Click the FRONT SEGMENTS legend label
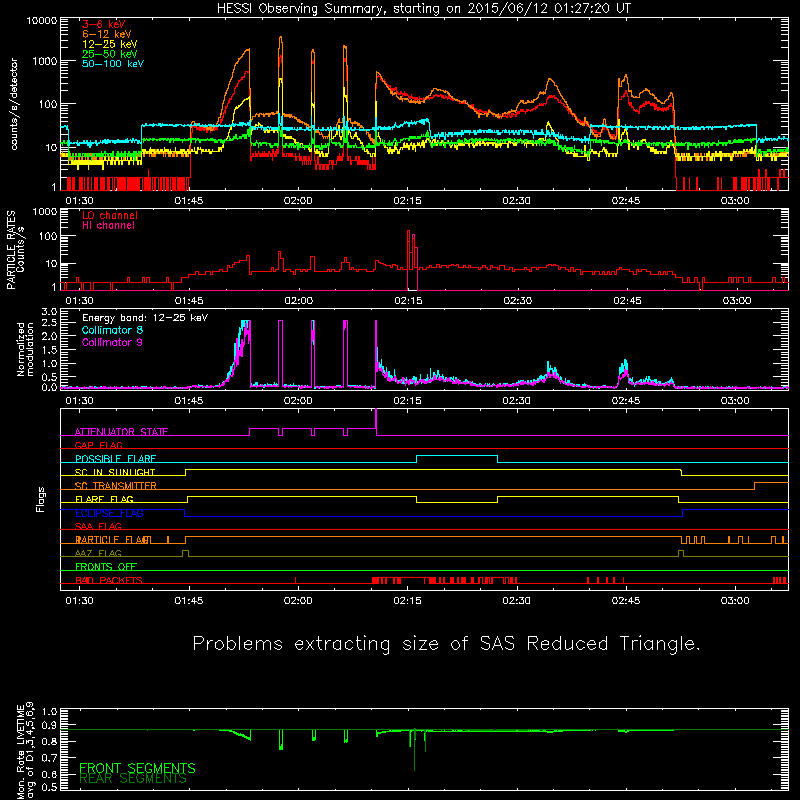The image size is (800, 800). pos(137,768)
